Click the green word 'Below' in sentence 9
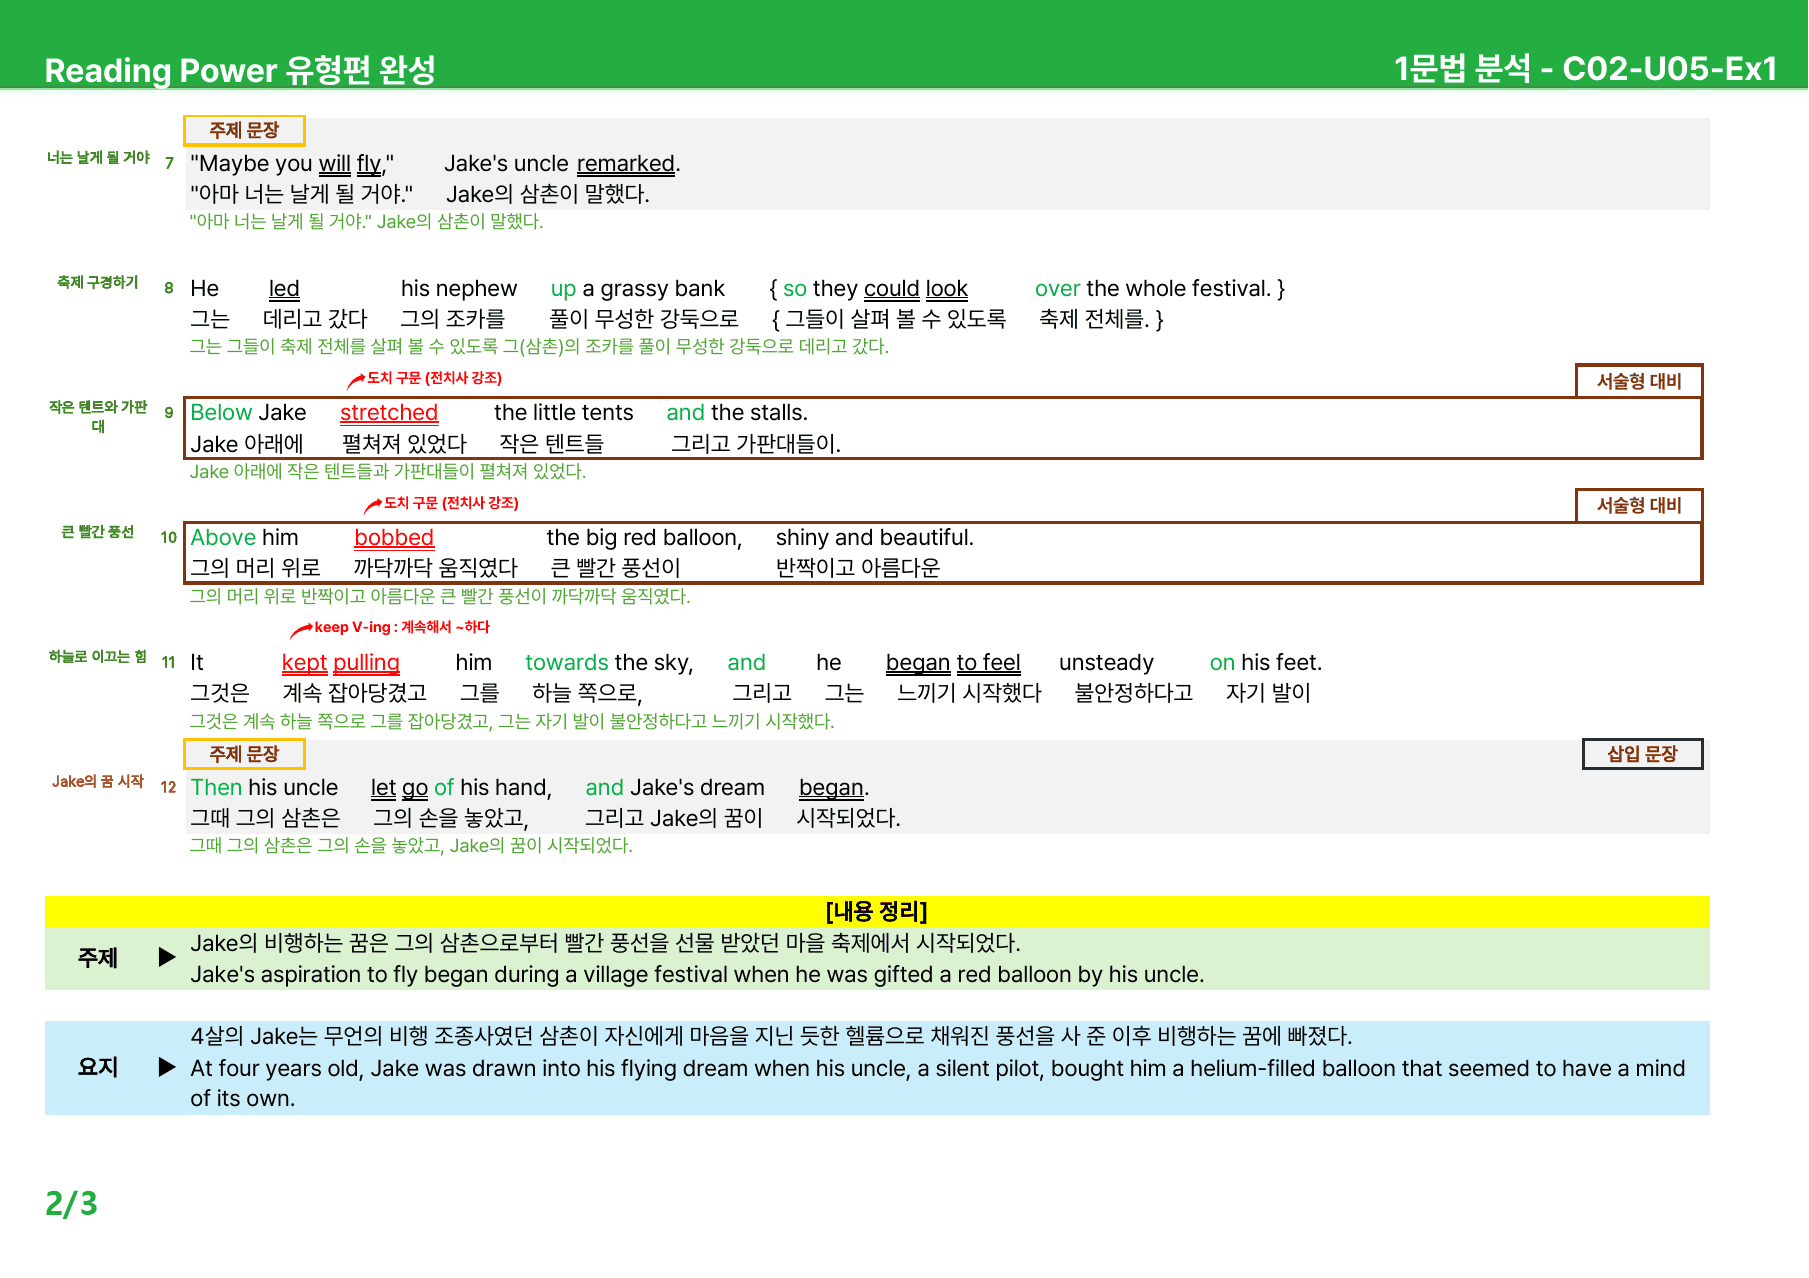The width and height of the screenshot is (1809, 1278). click(221, 413)
